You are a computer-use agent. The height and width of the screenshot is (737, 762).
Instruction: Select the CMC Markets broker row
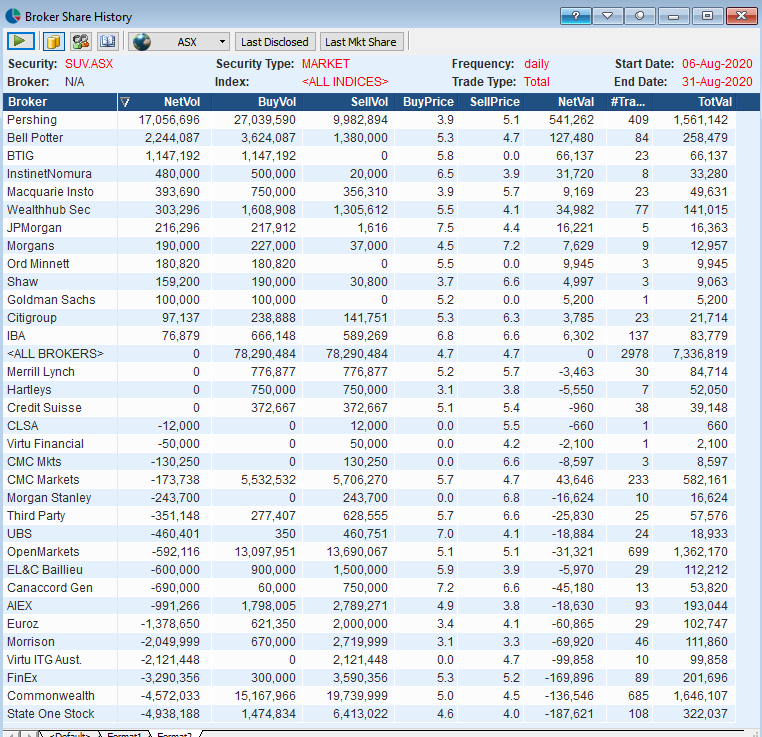point(369,480)
